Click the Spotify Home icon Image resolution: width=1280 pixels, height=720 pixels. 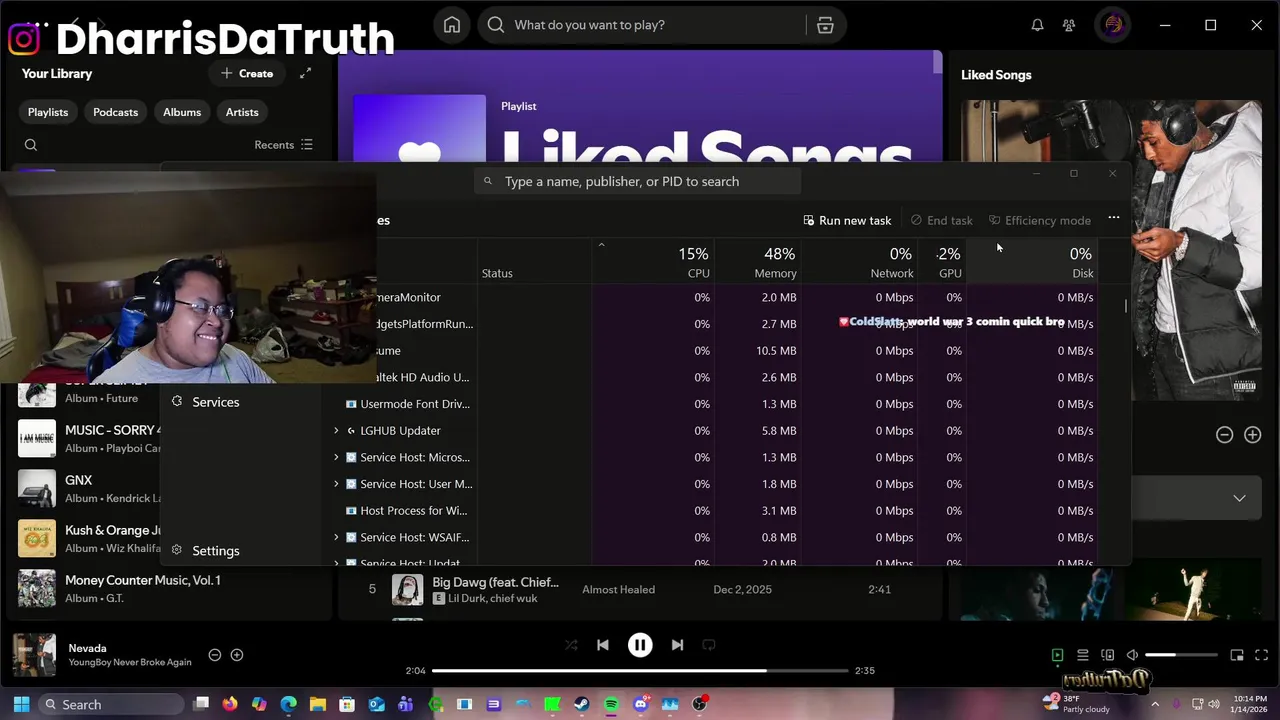[x=452, y=25]
